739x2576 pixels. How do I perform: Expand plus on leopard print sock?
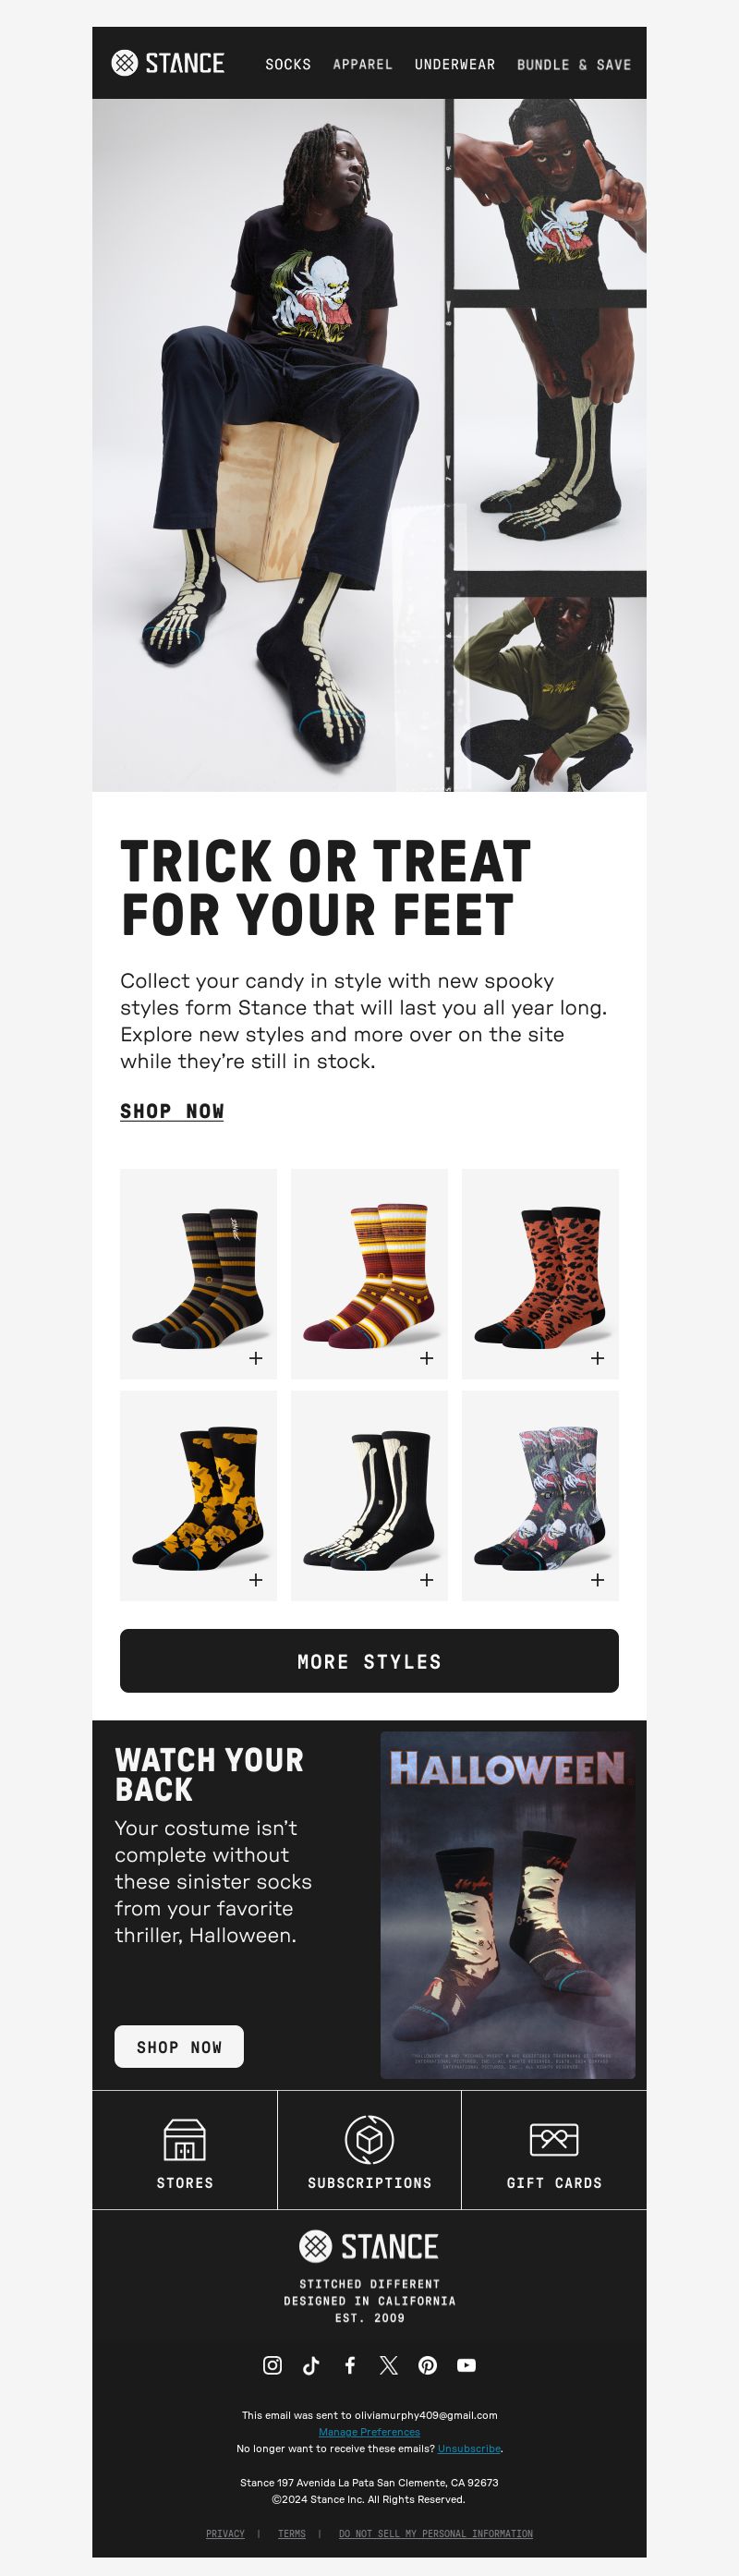pos(597,1357)
